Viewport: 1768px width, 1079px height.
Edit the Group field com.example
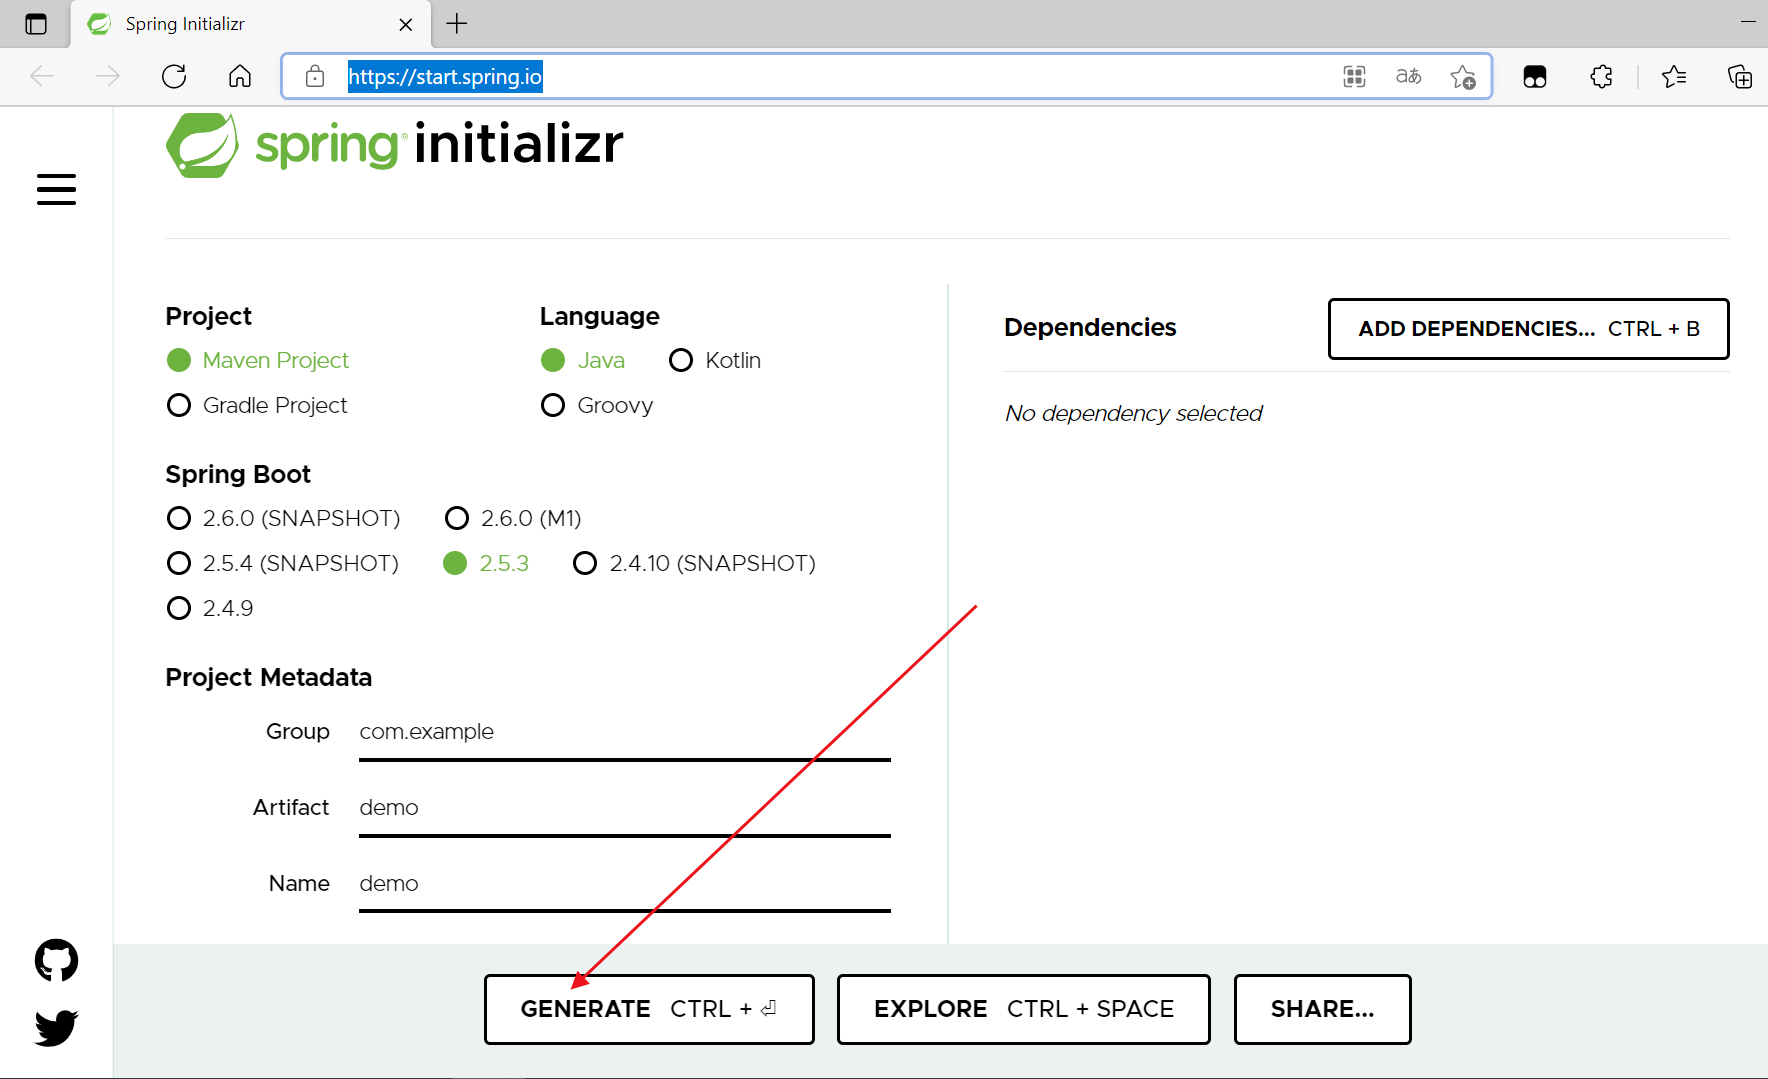click(x=625, y=732)
